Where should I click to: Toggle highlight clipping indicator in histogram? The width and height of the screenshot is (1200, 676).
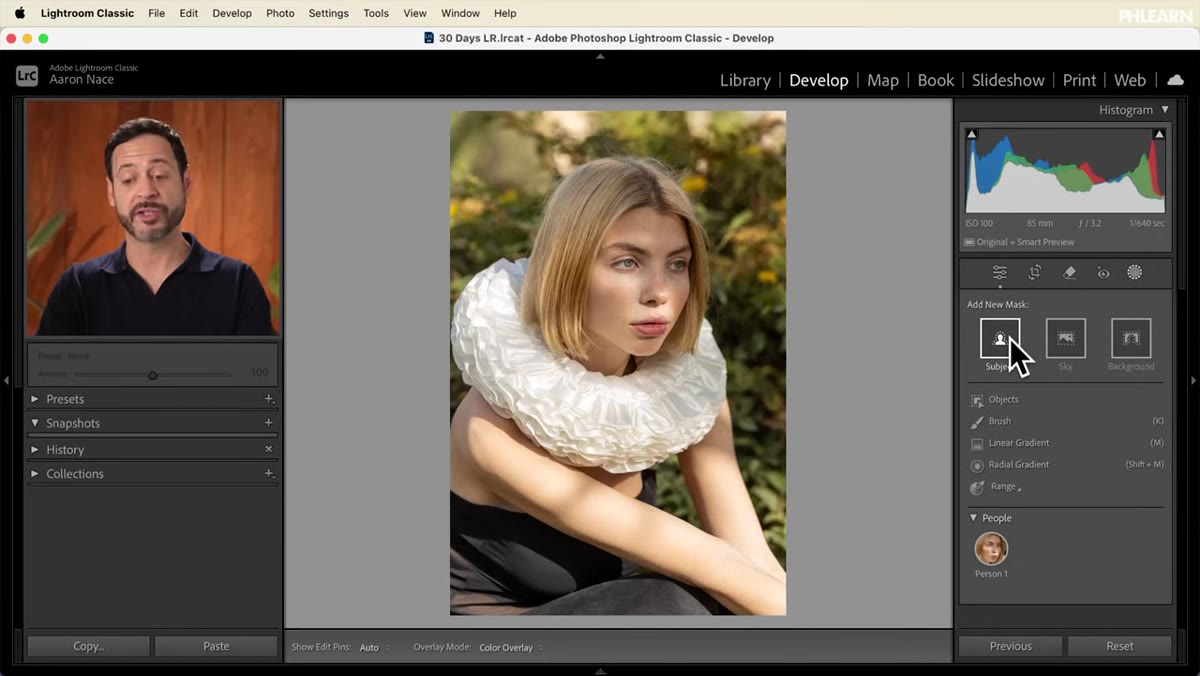pos(1159,134)
